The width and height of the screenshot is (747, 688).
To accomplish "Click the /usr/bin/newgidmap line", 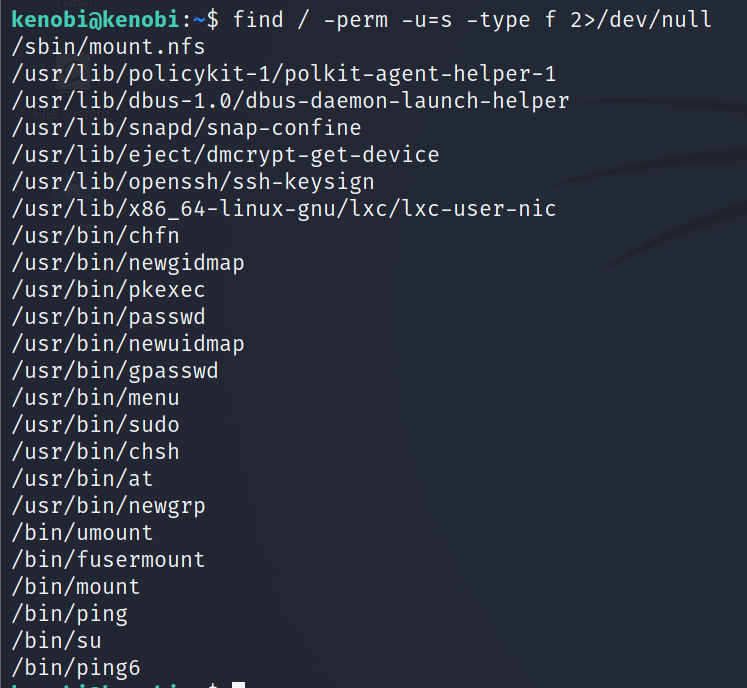I will point(128,263).
